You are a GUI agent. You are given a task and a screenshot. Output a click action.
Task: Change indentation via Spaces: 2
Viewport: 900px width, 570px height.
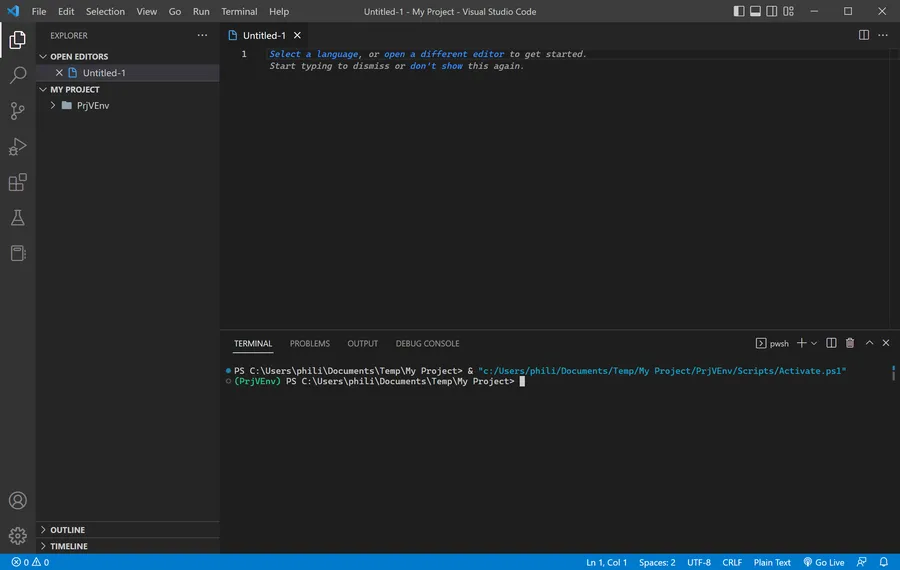click(657, 562)
